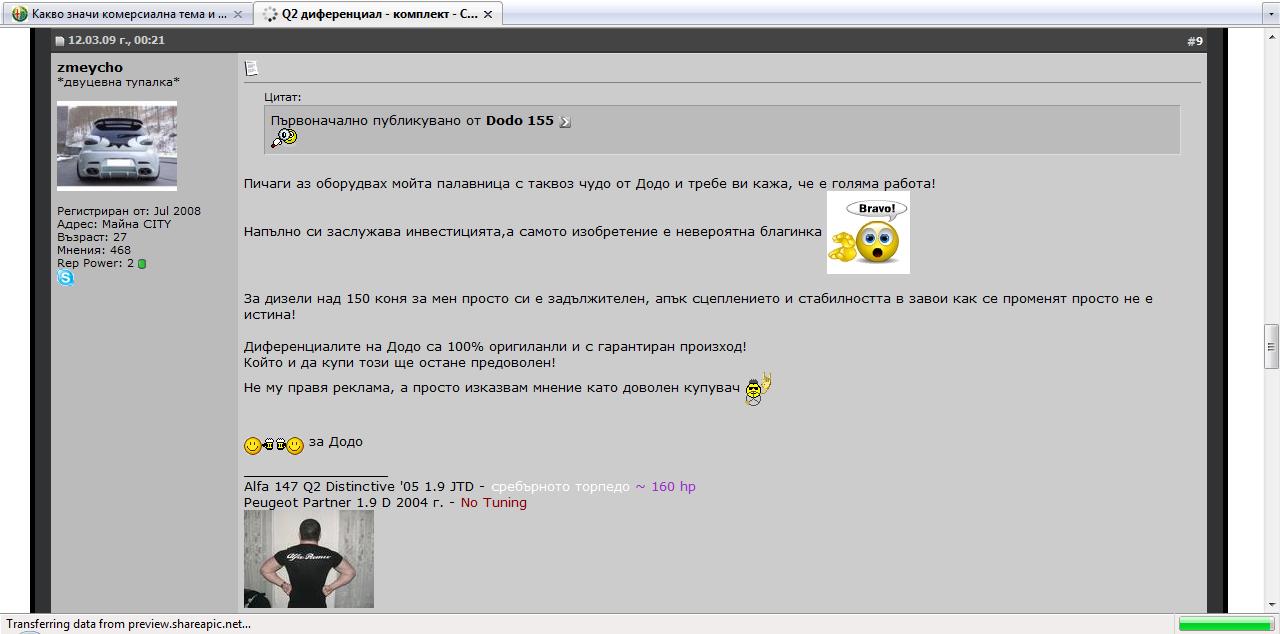The width and height of the screenshot is (1280, 634).
Task: Click the beer-toast smileys before 'за Додо'
Action: pos(274,445)
